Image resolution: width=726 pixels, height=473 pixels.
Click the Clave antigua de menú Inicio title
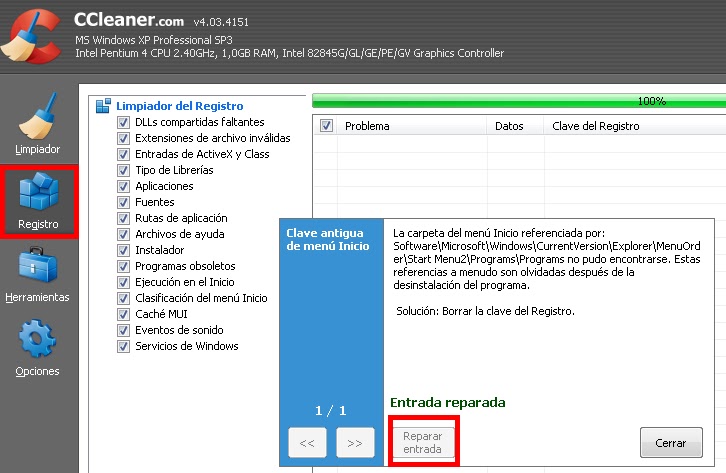click(328, 239)
